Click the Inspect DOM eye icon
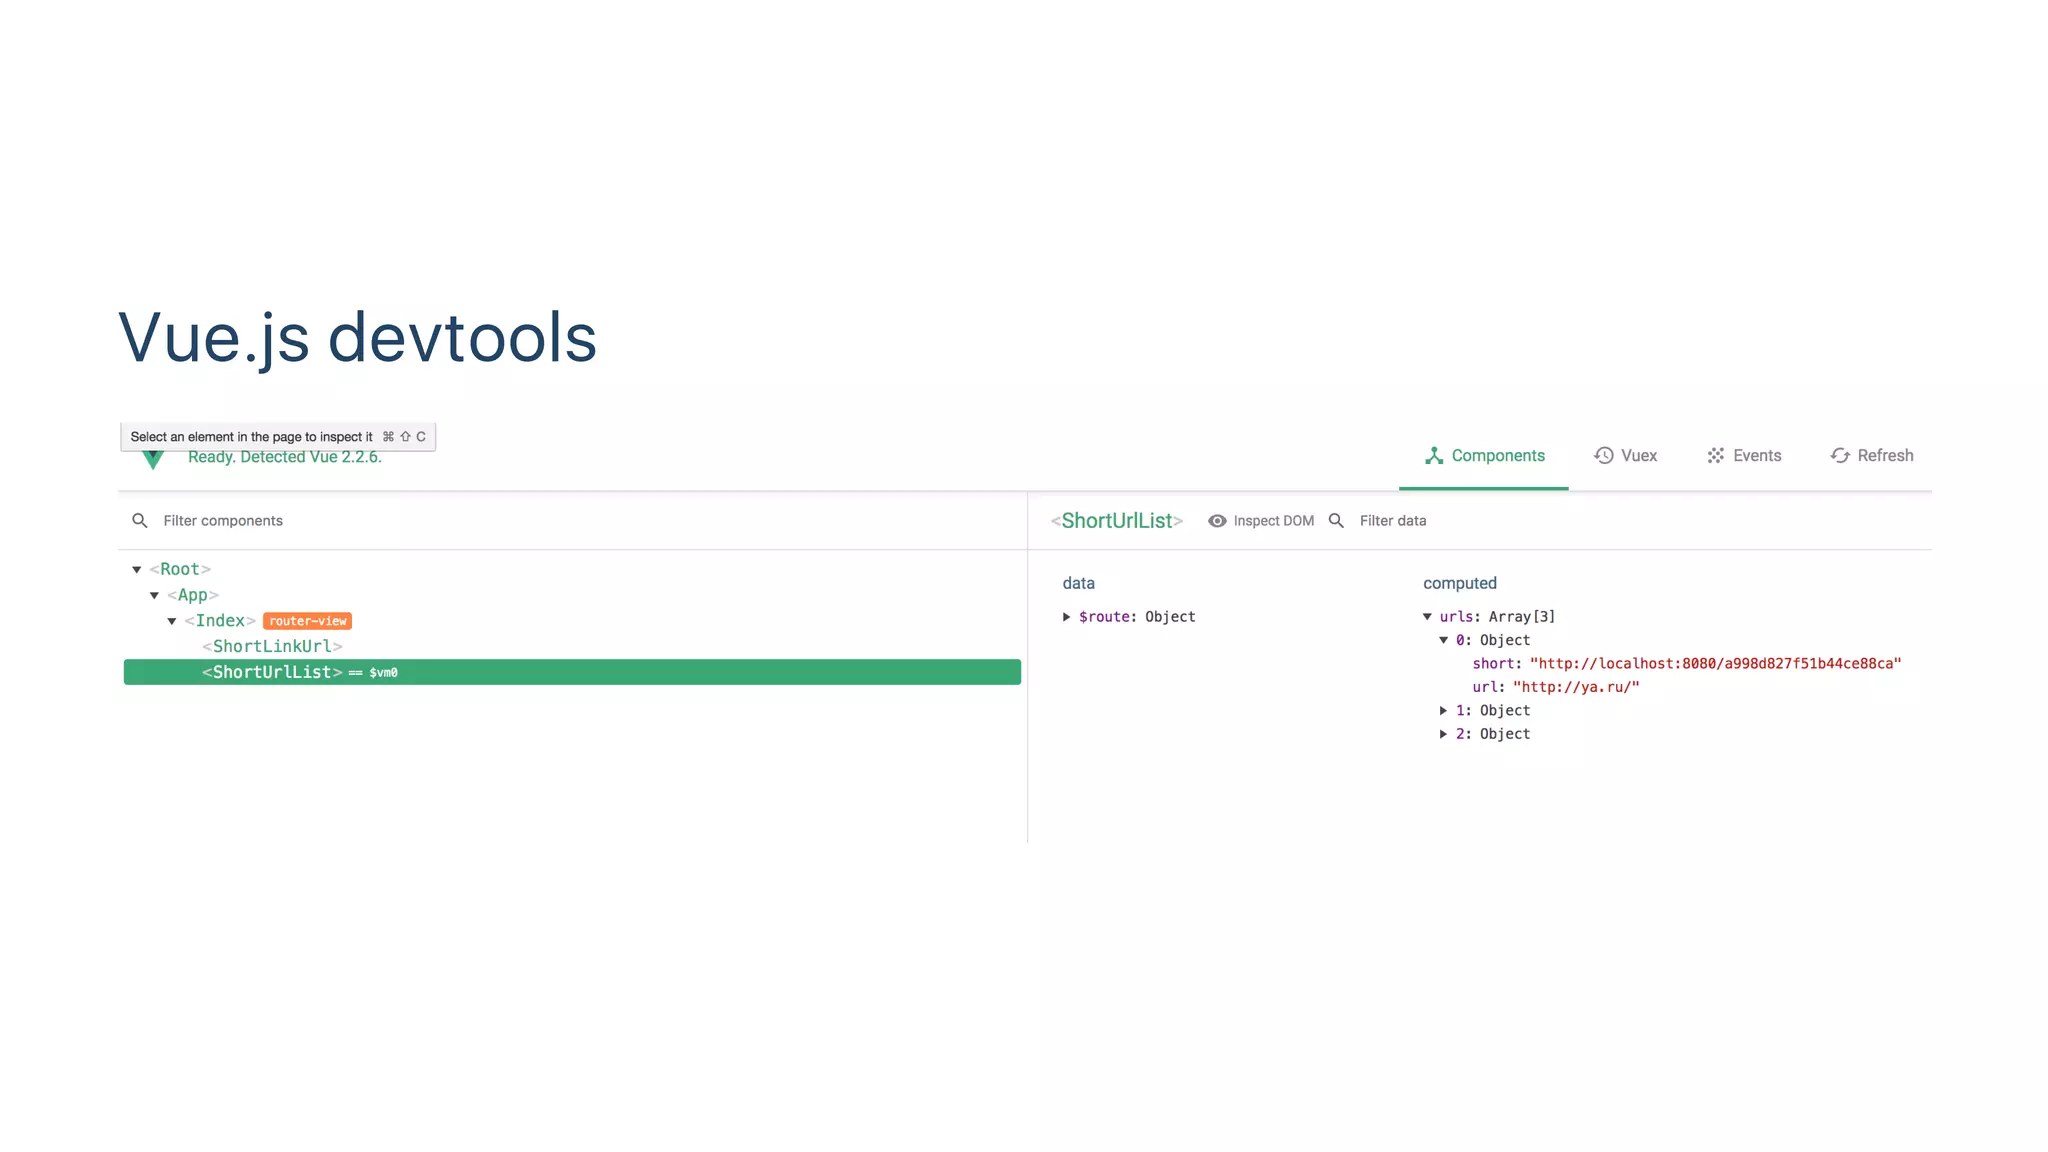Screen dimensions: 2048x1152 click(x=1217, y=521)
